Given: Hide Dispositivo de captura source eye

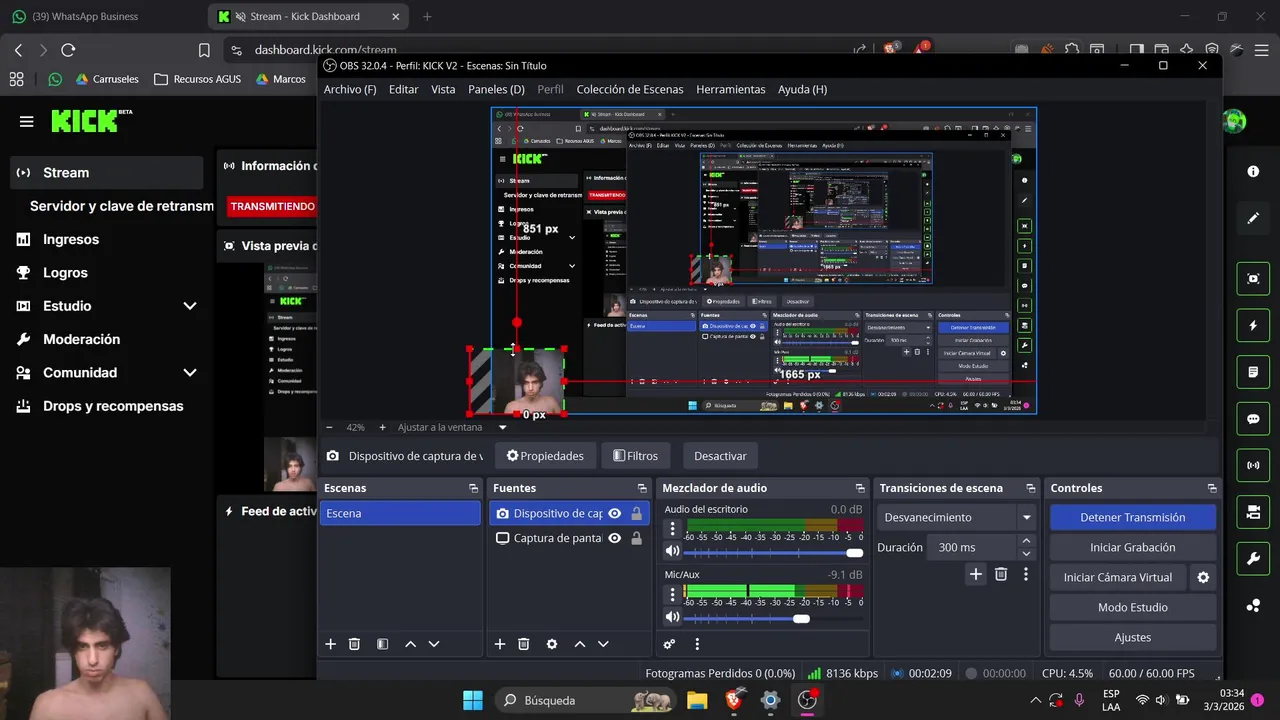Looking at the screenshot, I should (x=614, y=513).
